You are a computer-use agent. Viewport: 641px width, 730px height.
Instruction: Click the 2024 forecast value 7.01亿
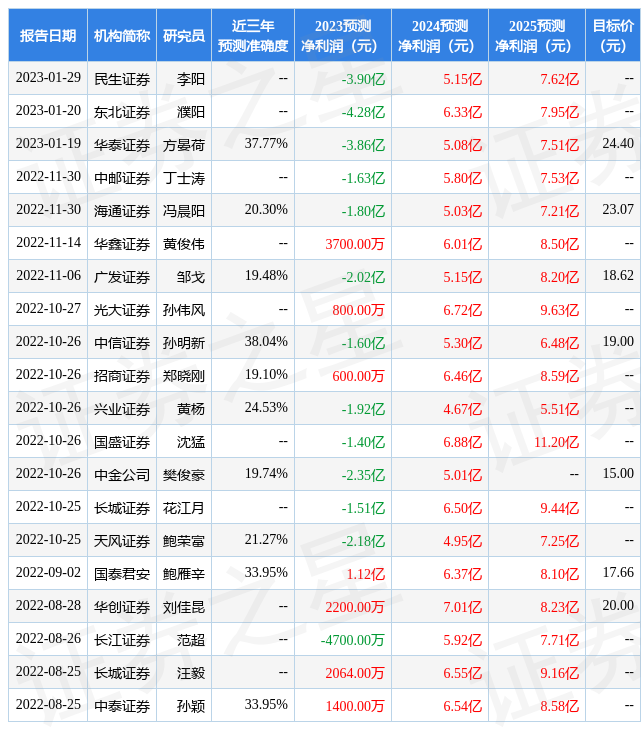(462, 607)
